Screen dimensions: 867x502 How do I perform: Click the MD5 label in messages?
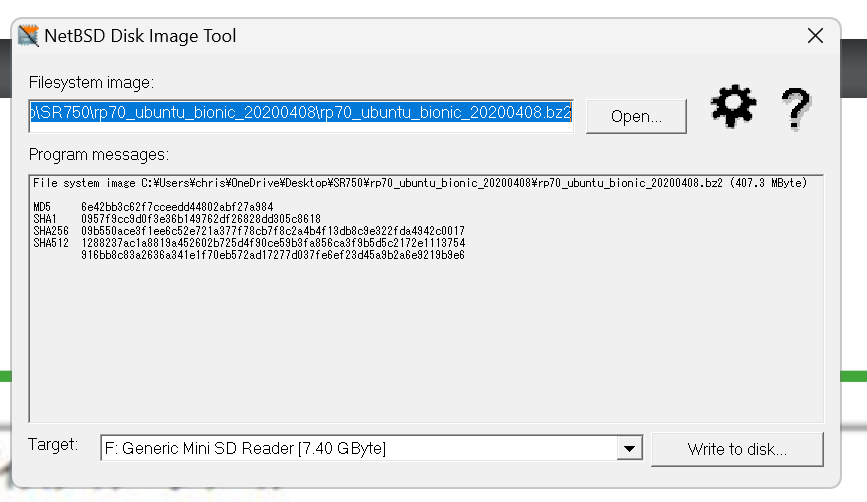(x=42, y=207)
